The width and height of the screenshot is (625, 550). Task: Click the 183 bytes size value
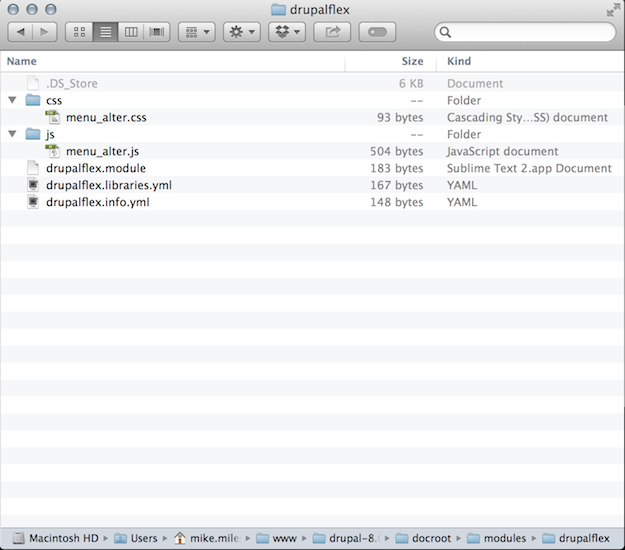click(x=397, y=169)
